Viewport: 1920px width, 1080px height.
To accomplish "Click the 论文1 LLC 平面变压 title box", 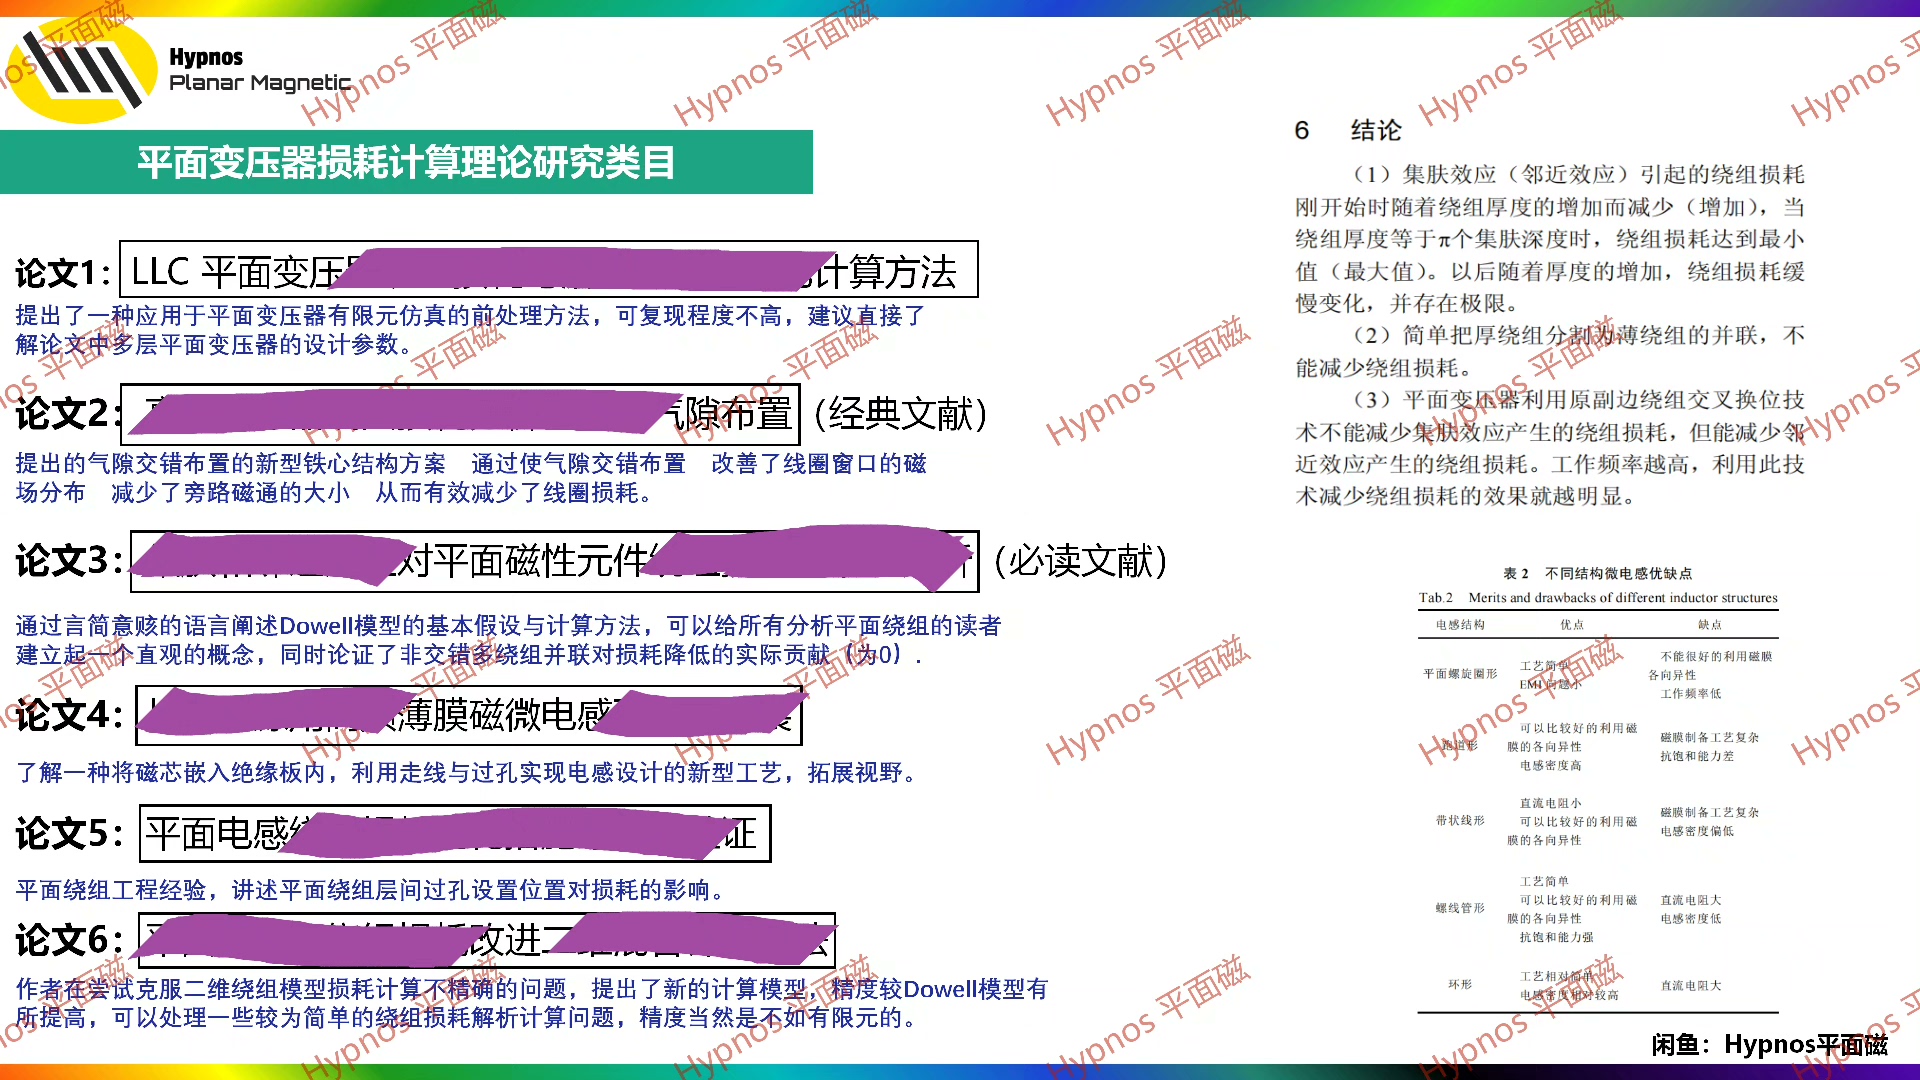I will [548, 270].
